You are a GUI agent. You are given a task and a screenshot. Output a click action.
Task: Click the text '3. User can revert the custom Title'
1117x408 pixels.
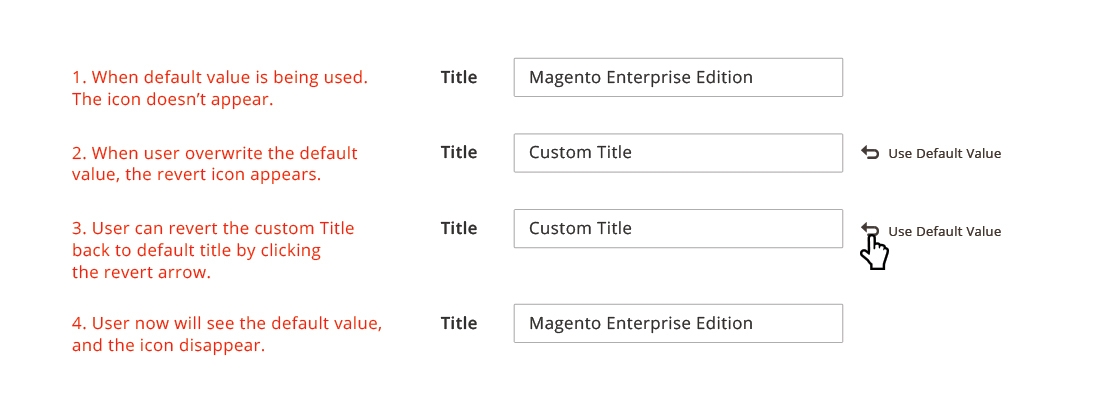(213, 229)
